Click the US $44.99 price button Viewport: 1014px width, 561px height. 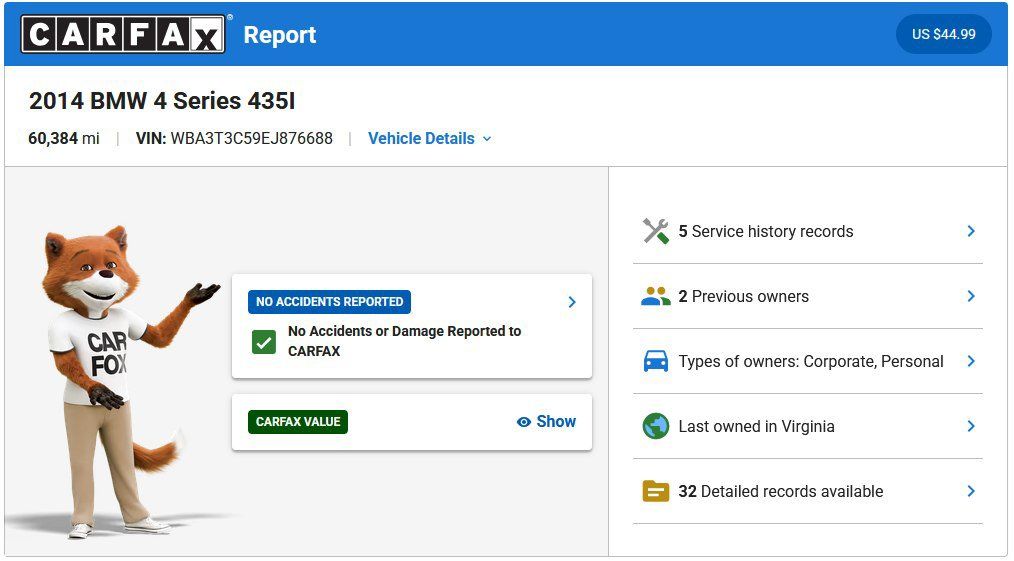944,34
